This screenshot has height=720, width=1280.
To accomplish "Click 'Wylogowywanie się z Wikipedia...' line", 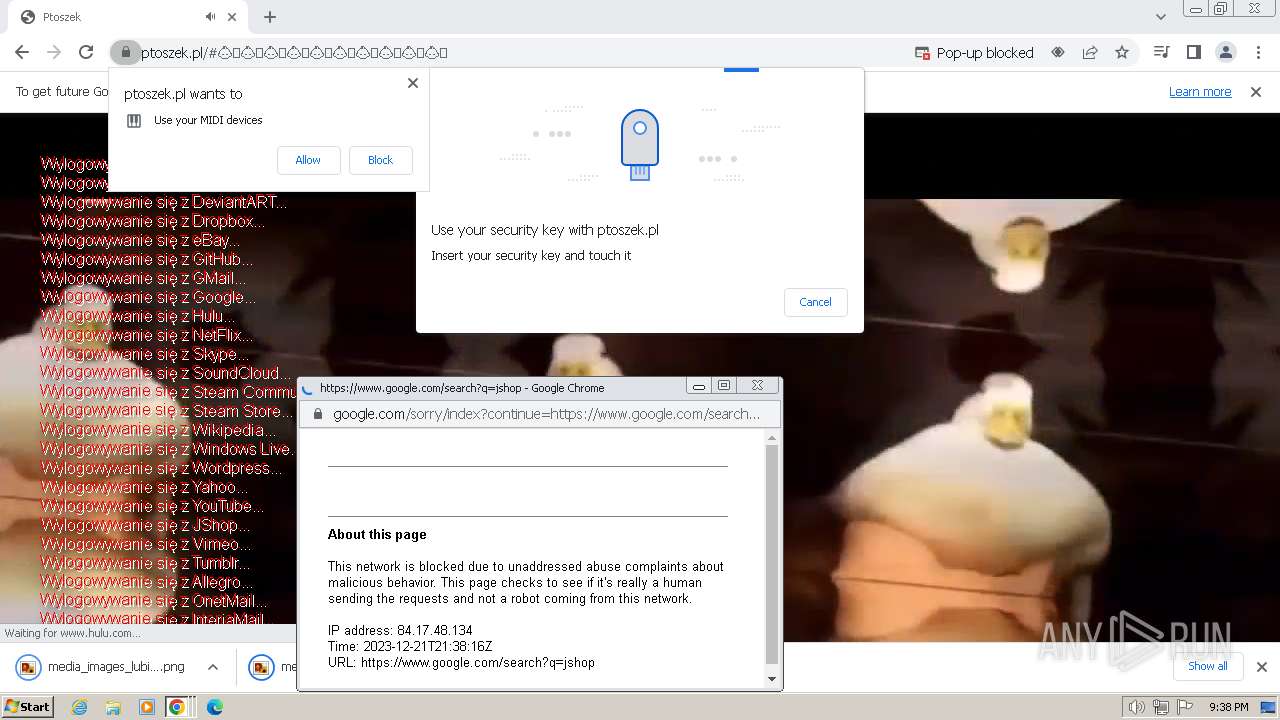I will 158,430.
